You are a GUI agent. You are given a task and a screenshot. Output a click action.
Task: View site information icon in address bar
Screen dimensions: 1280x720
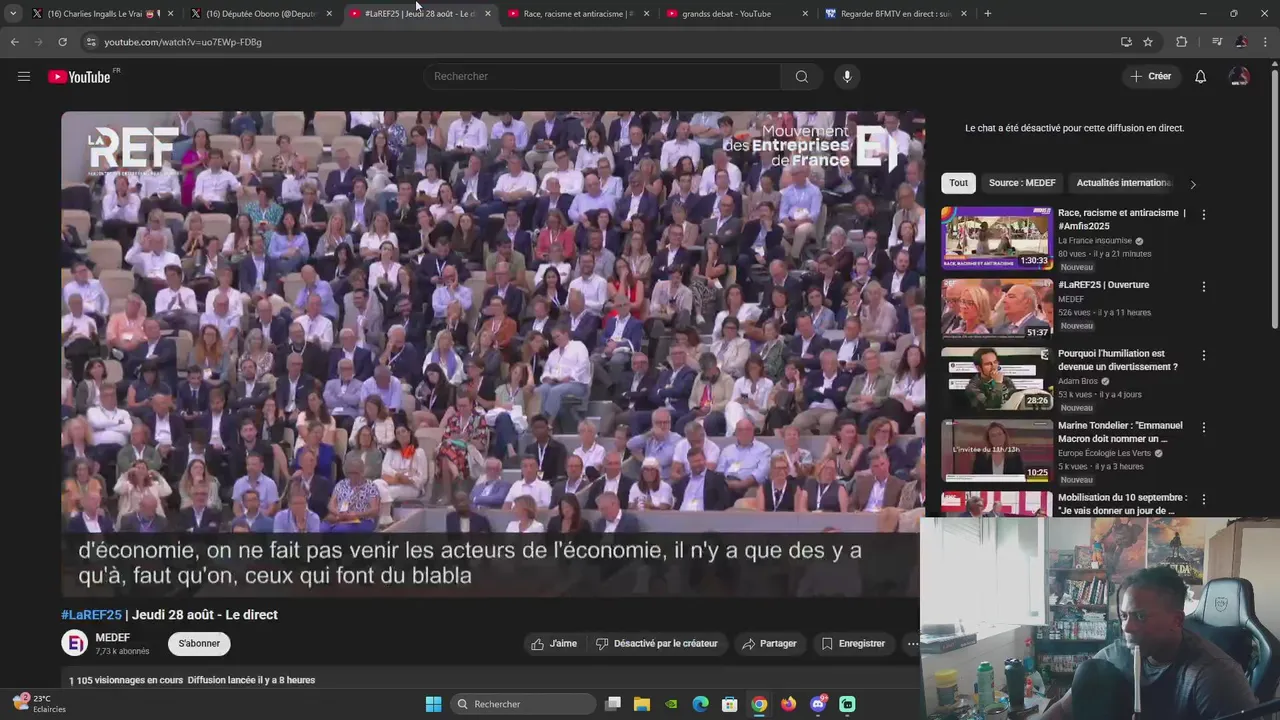[91, 42]
